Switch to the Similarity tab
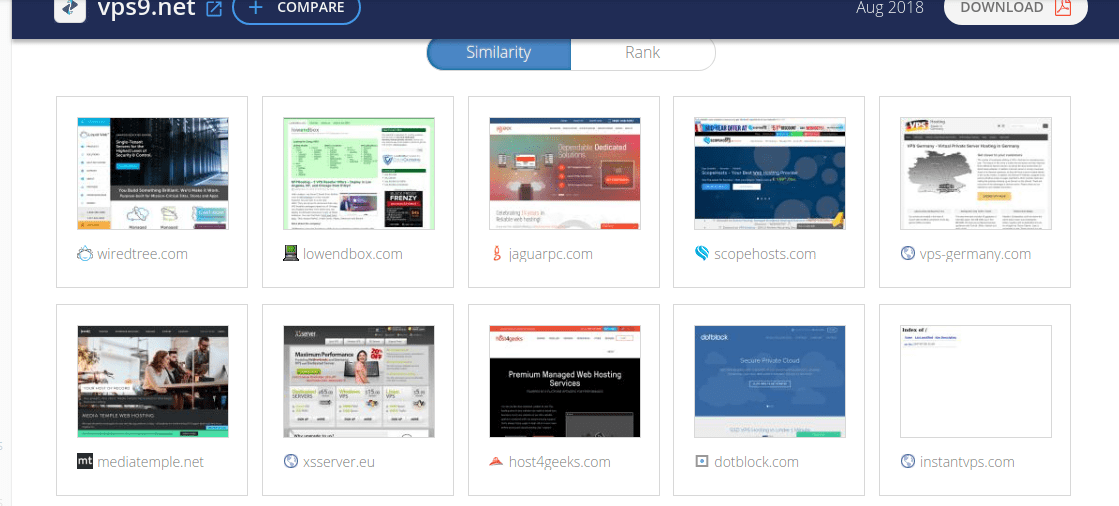 pyautogui.click(x=499, y=53)
